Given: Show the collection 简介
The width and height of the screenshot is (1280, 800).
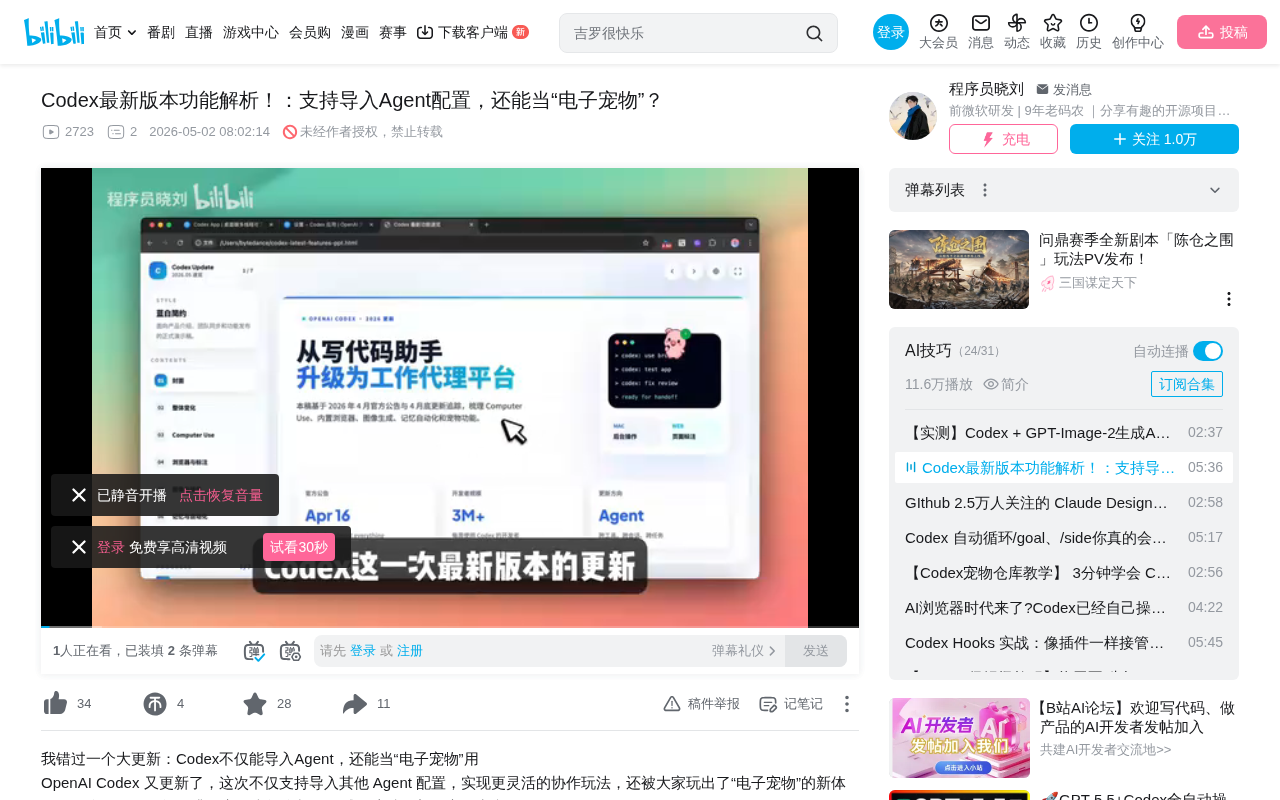Looking at the screenshot, I should 1006,384.
